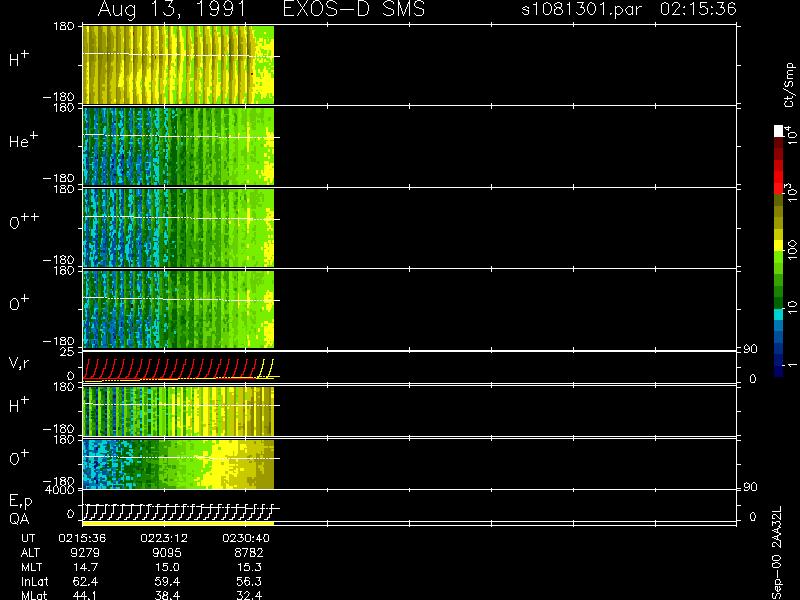Click the MLat value "32.4"

(249, 595)
